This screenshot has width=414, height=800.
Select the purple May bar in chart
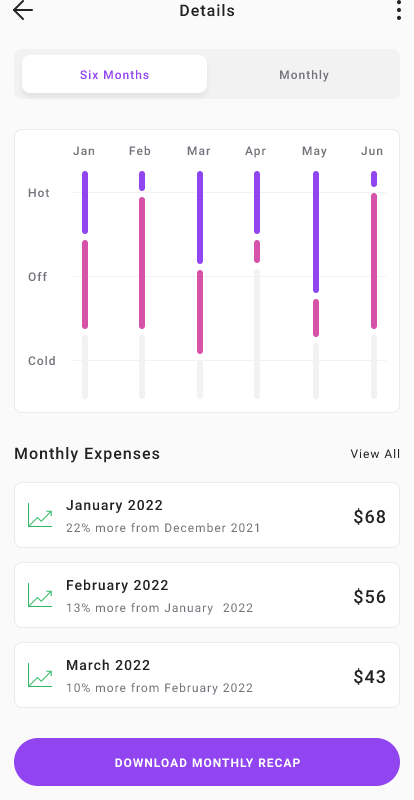[316, 232]
